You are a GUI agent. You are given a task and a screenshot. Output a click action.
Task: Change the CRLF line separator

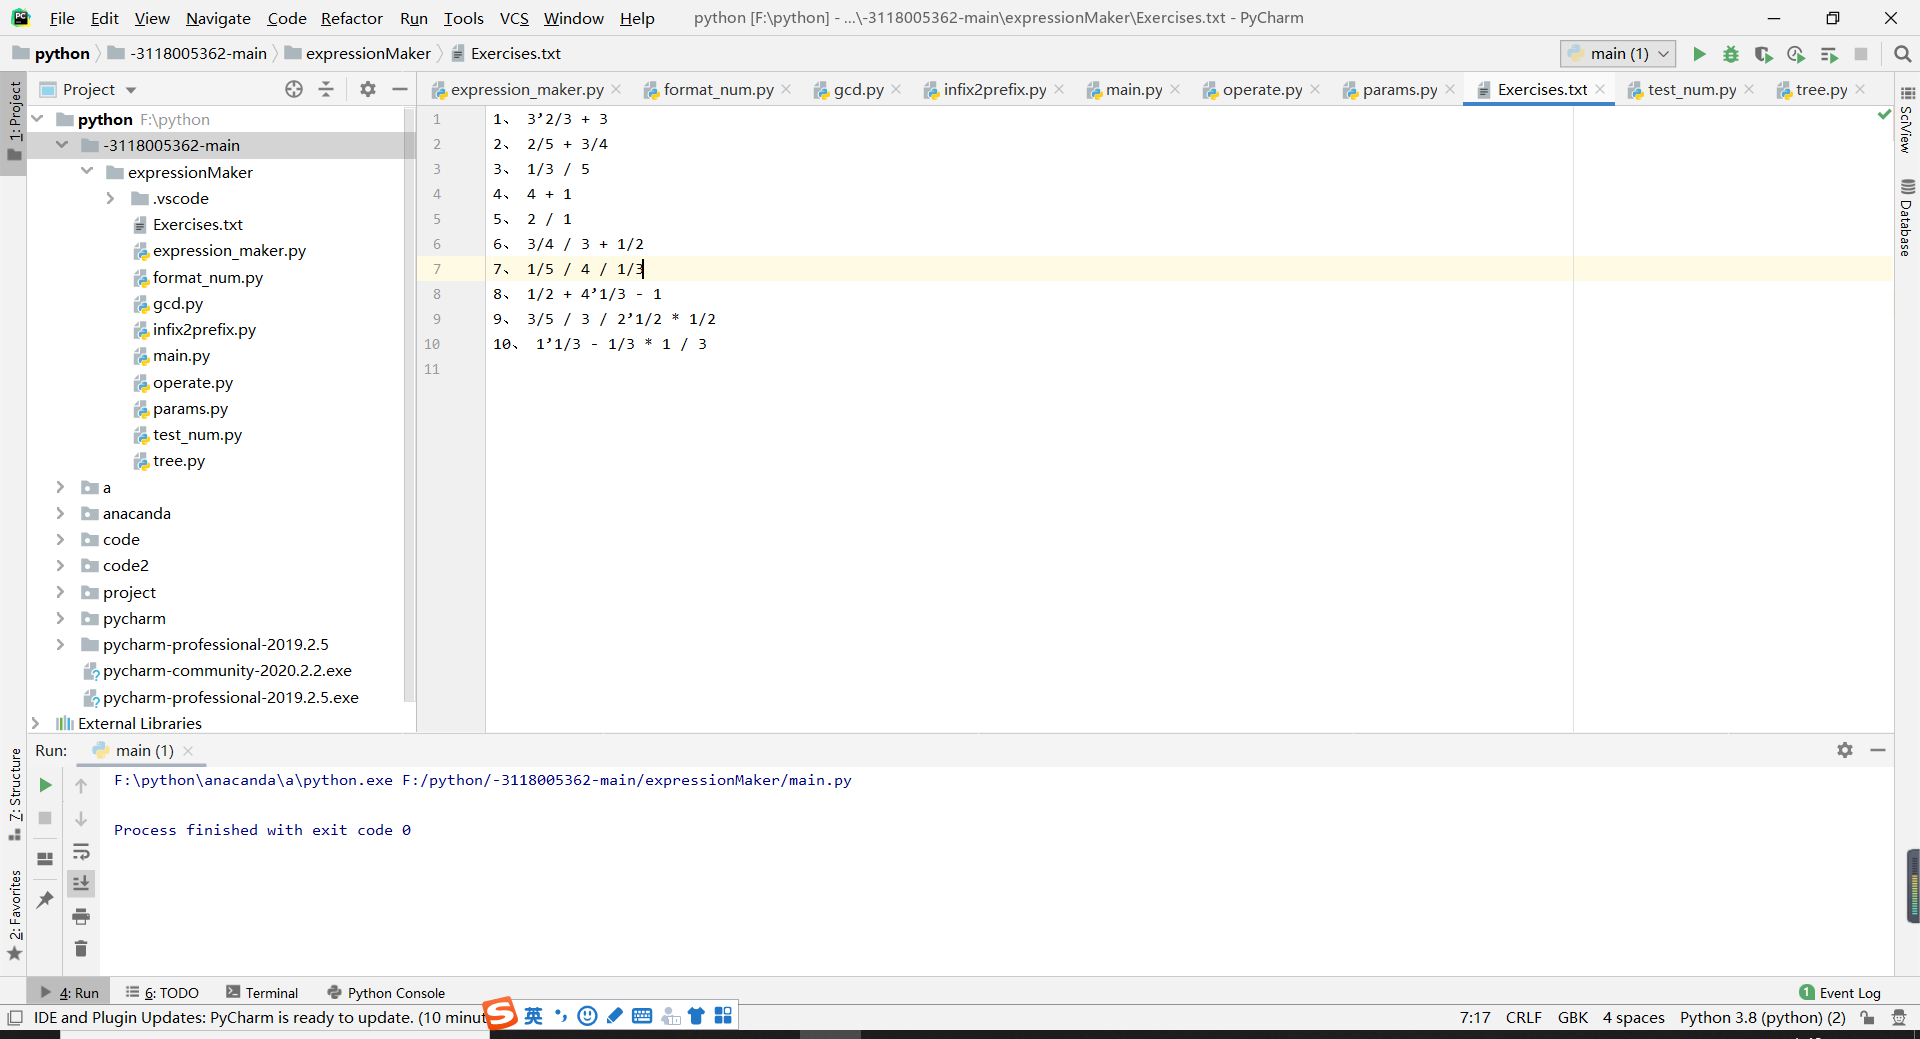(1524, 1018)
